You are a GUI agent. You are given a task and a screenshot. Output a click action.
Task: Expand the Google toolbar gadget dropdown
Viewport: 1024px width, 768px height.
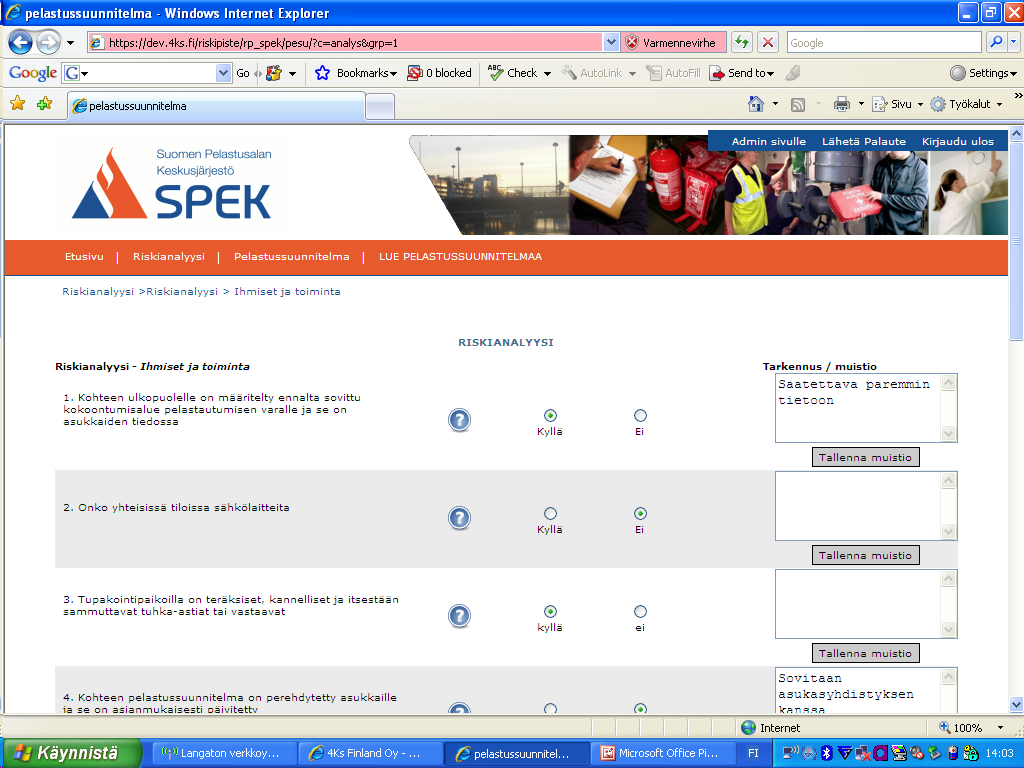coord(292,74)
